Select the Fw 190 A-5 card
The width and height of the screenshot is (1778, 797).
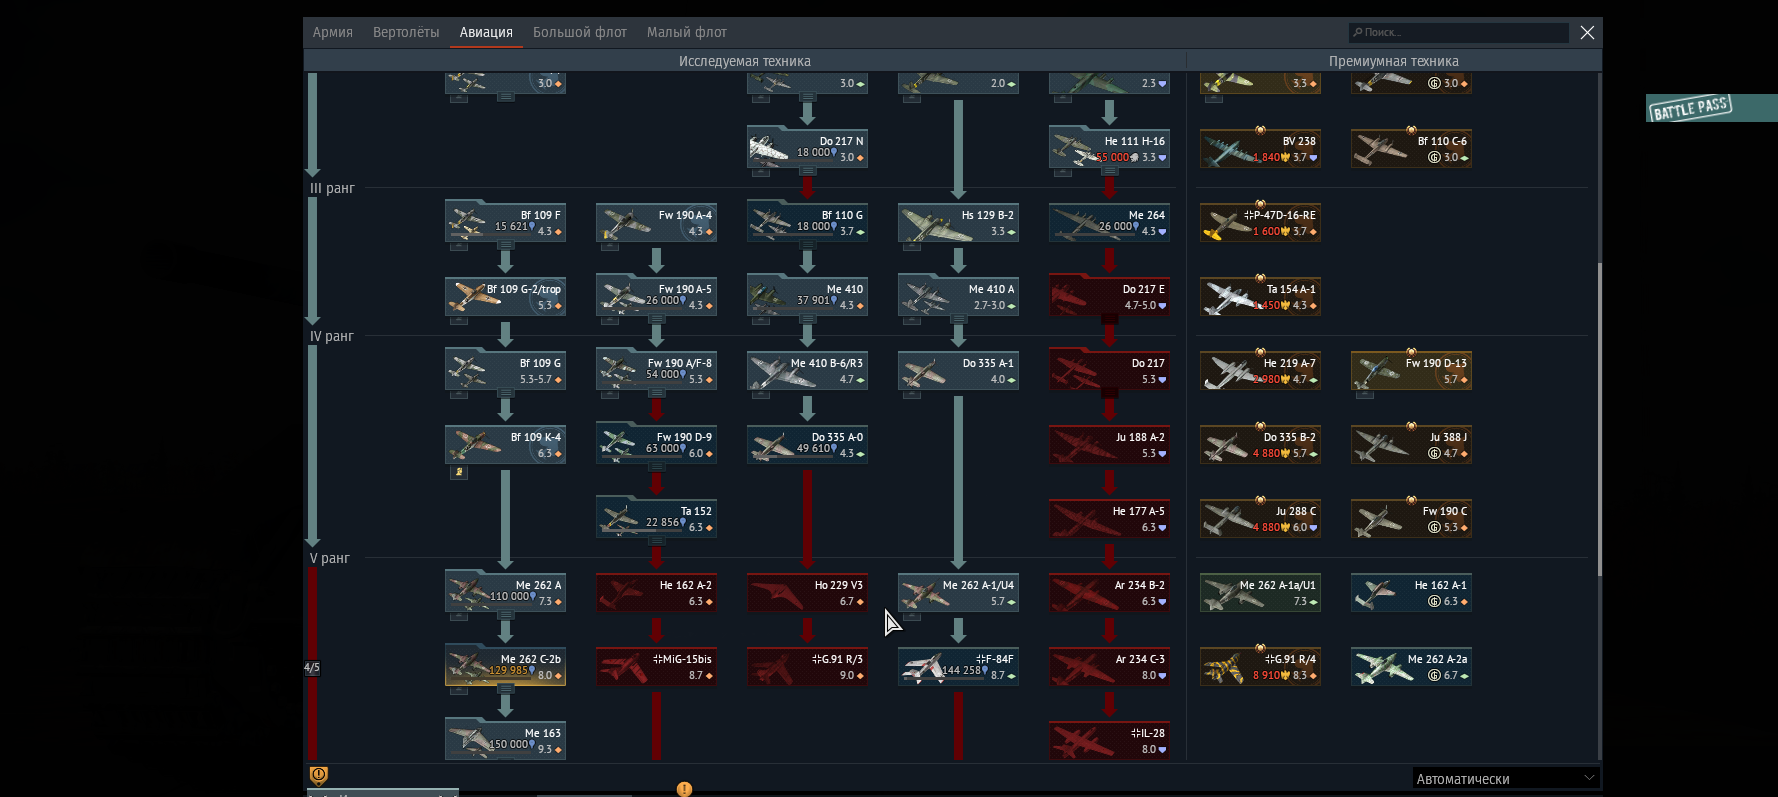tap(656, 297)
